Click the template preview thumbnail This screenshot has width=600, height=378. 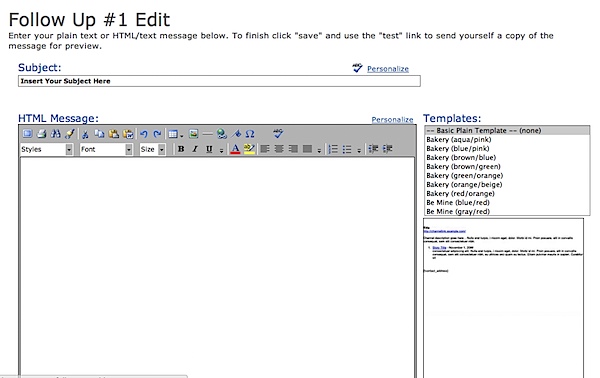(503, 298)
